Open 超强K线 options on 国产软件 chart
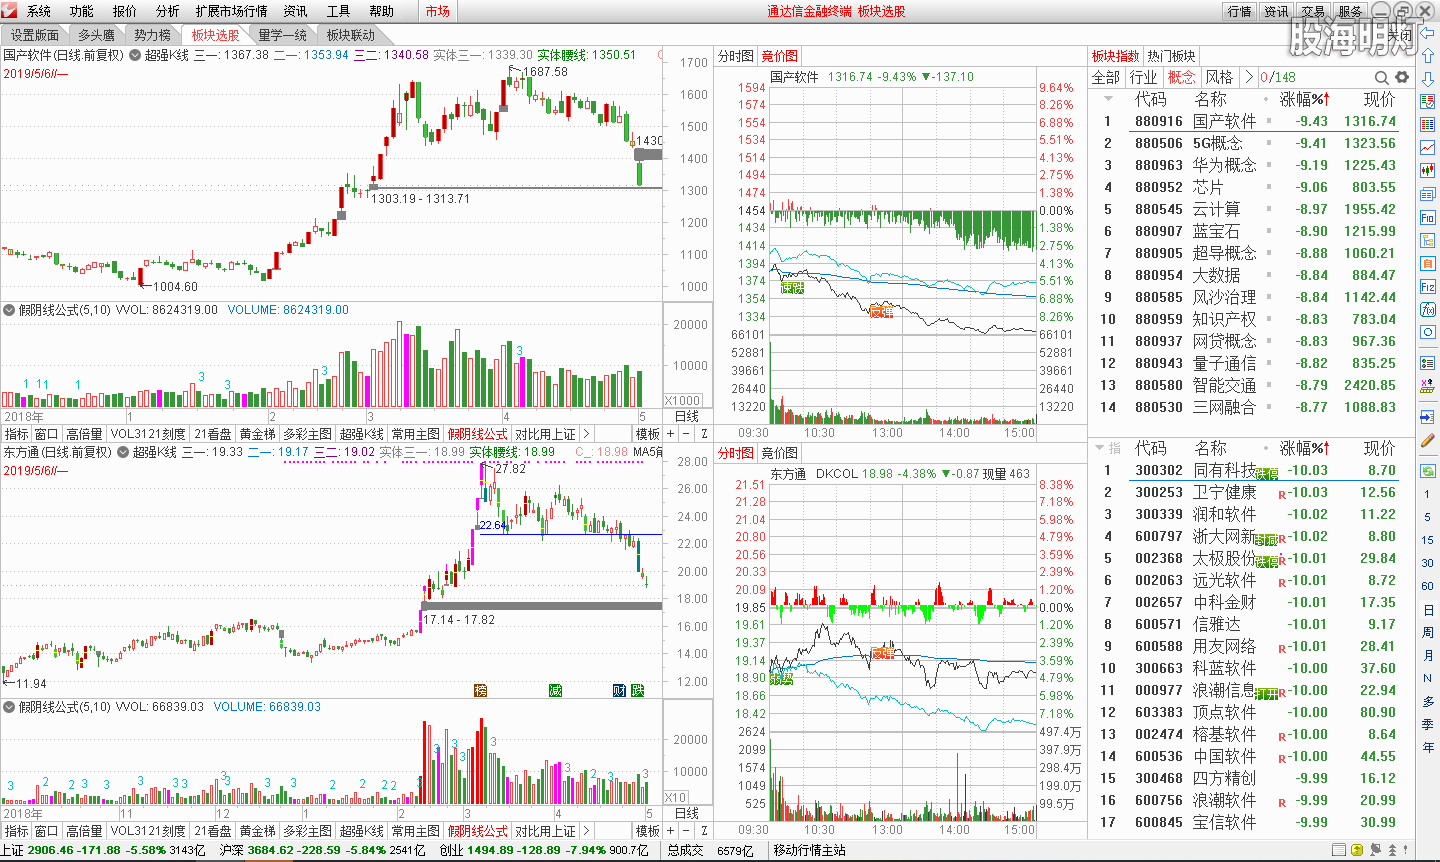Screen dimensions: 1440x862 [x=137, y=55]
